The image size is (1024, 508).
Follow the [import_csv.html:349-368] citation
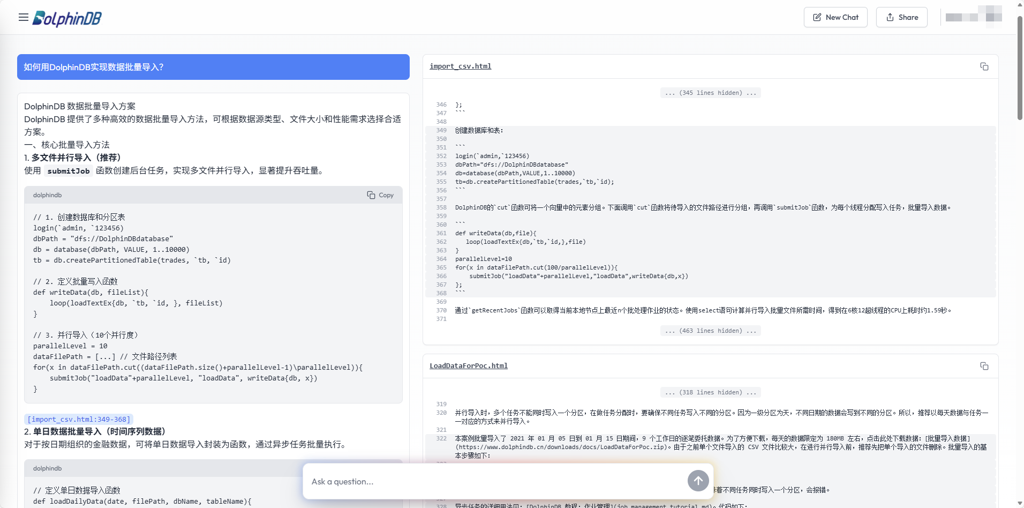click(x=78, y=419)
